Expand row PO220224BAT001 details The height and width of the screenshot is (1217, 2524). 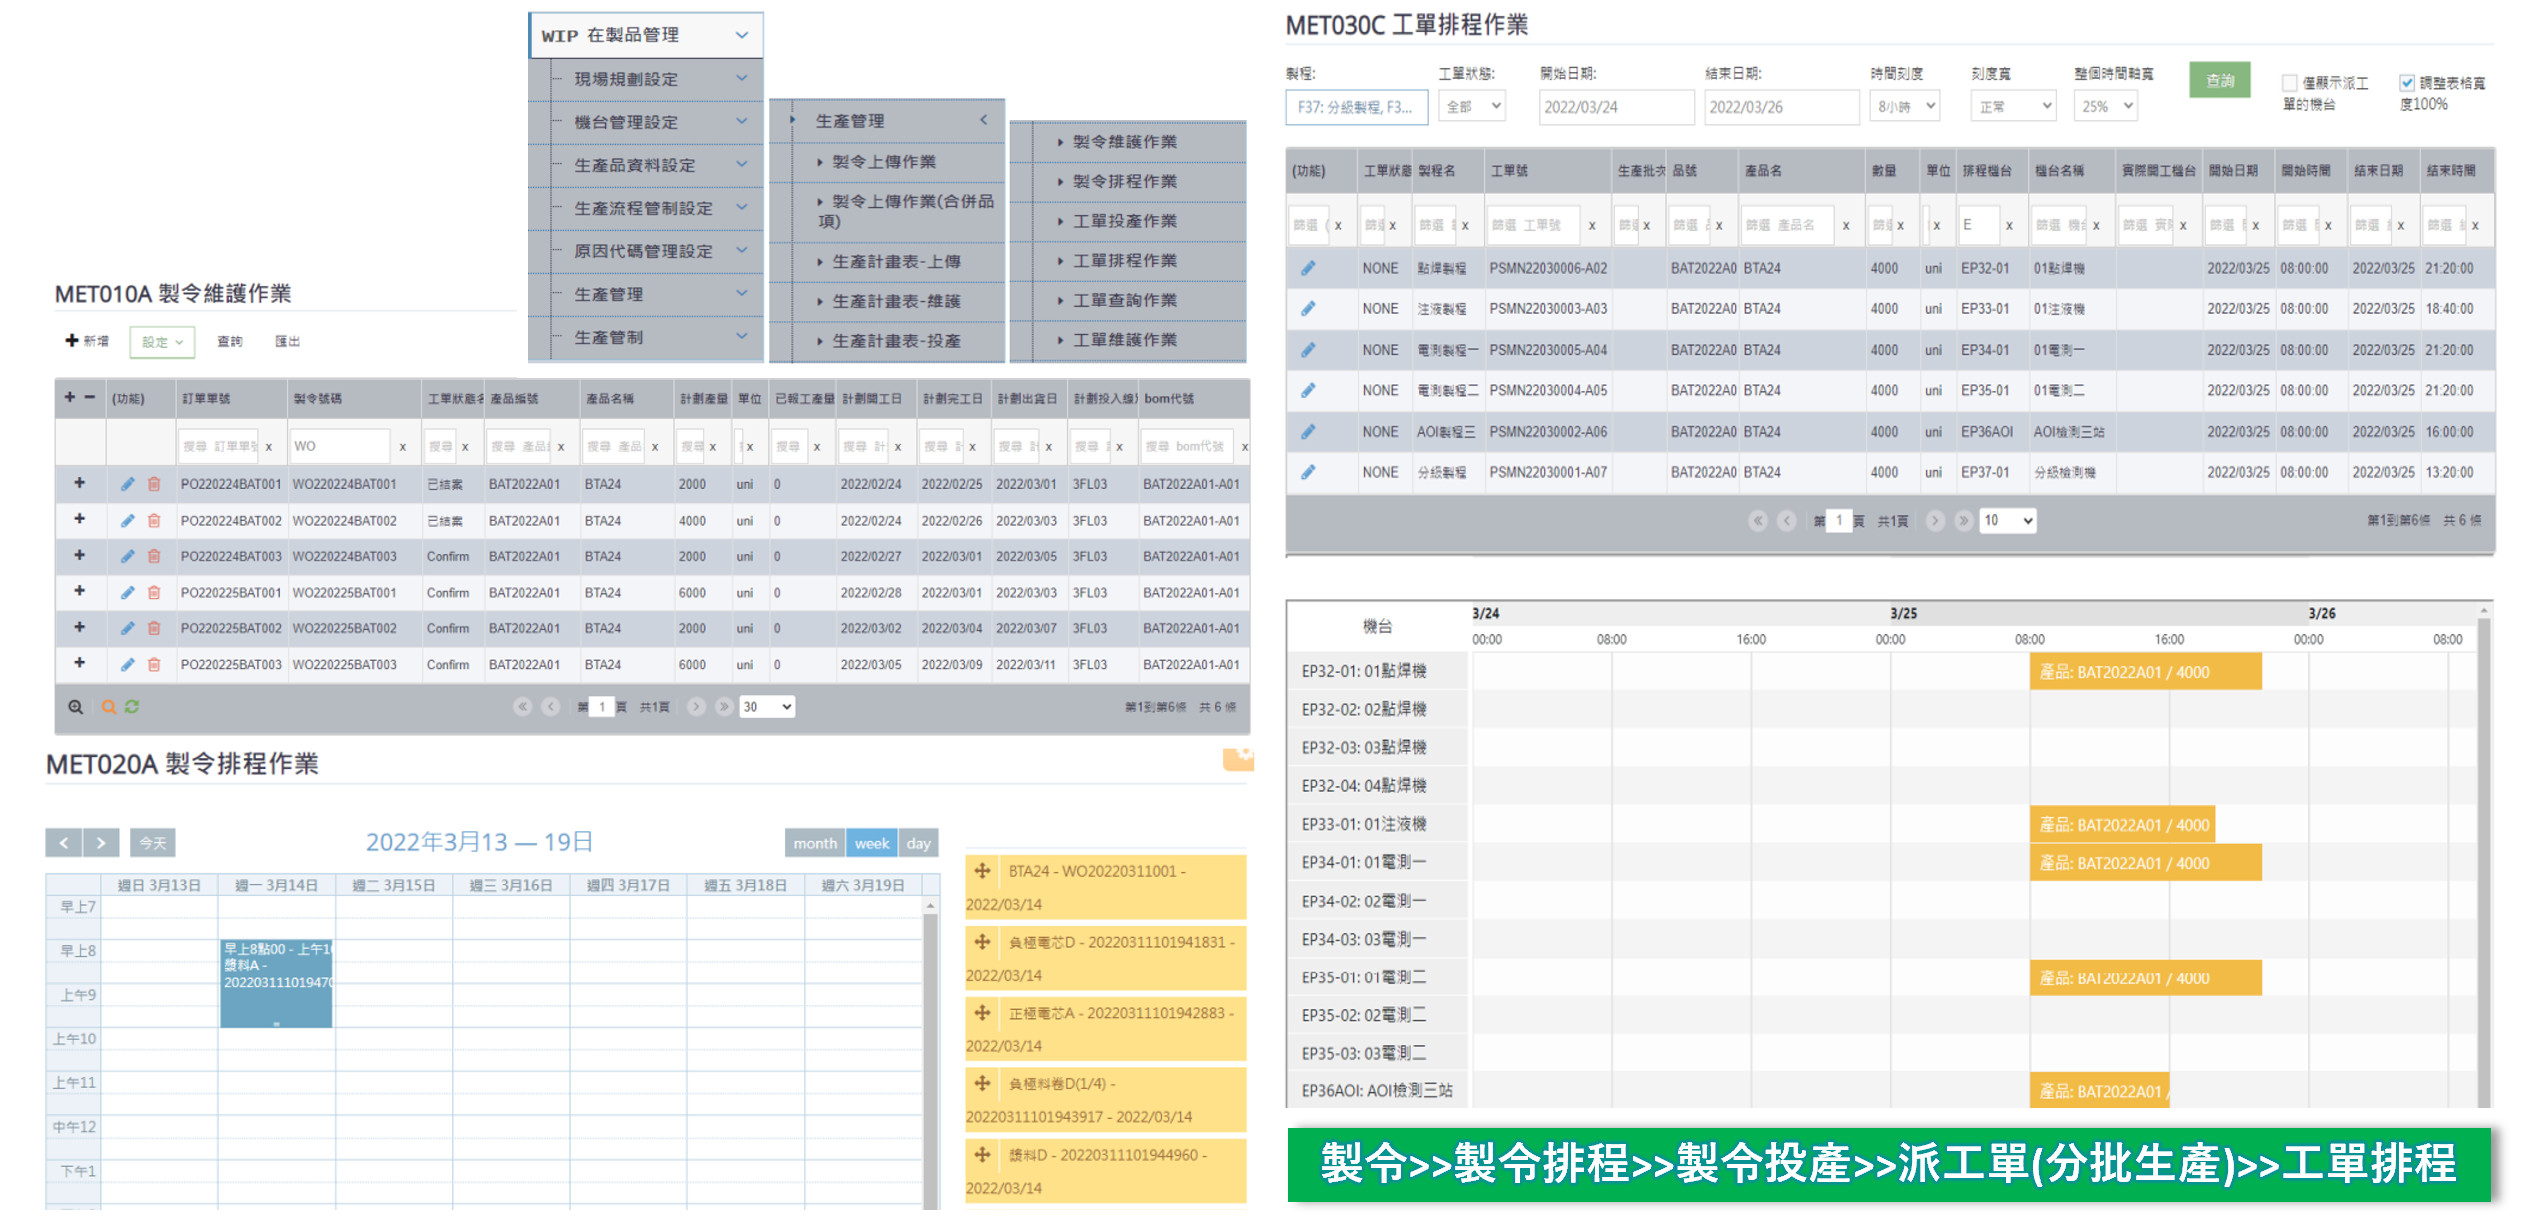[79, 483]
